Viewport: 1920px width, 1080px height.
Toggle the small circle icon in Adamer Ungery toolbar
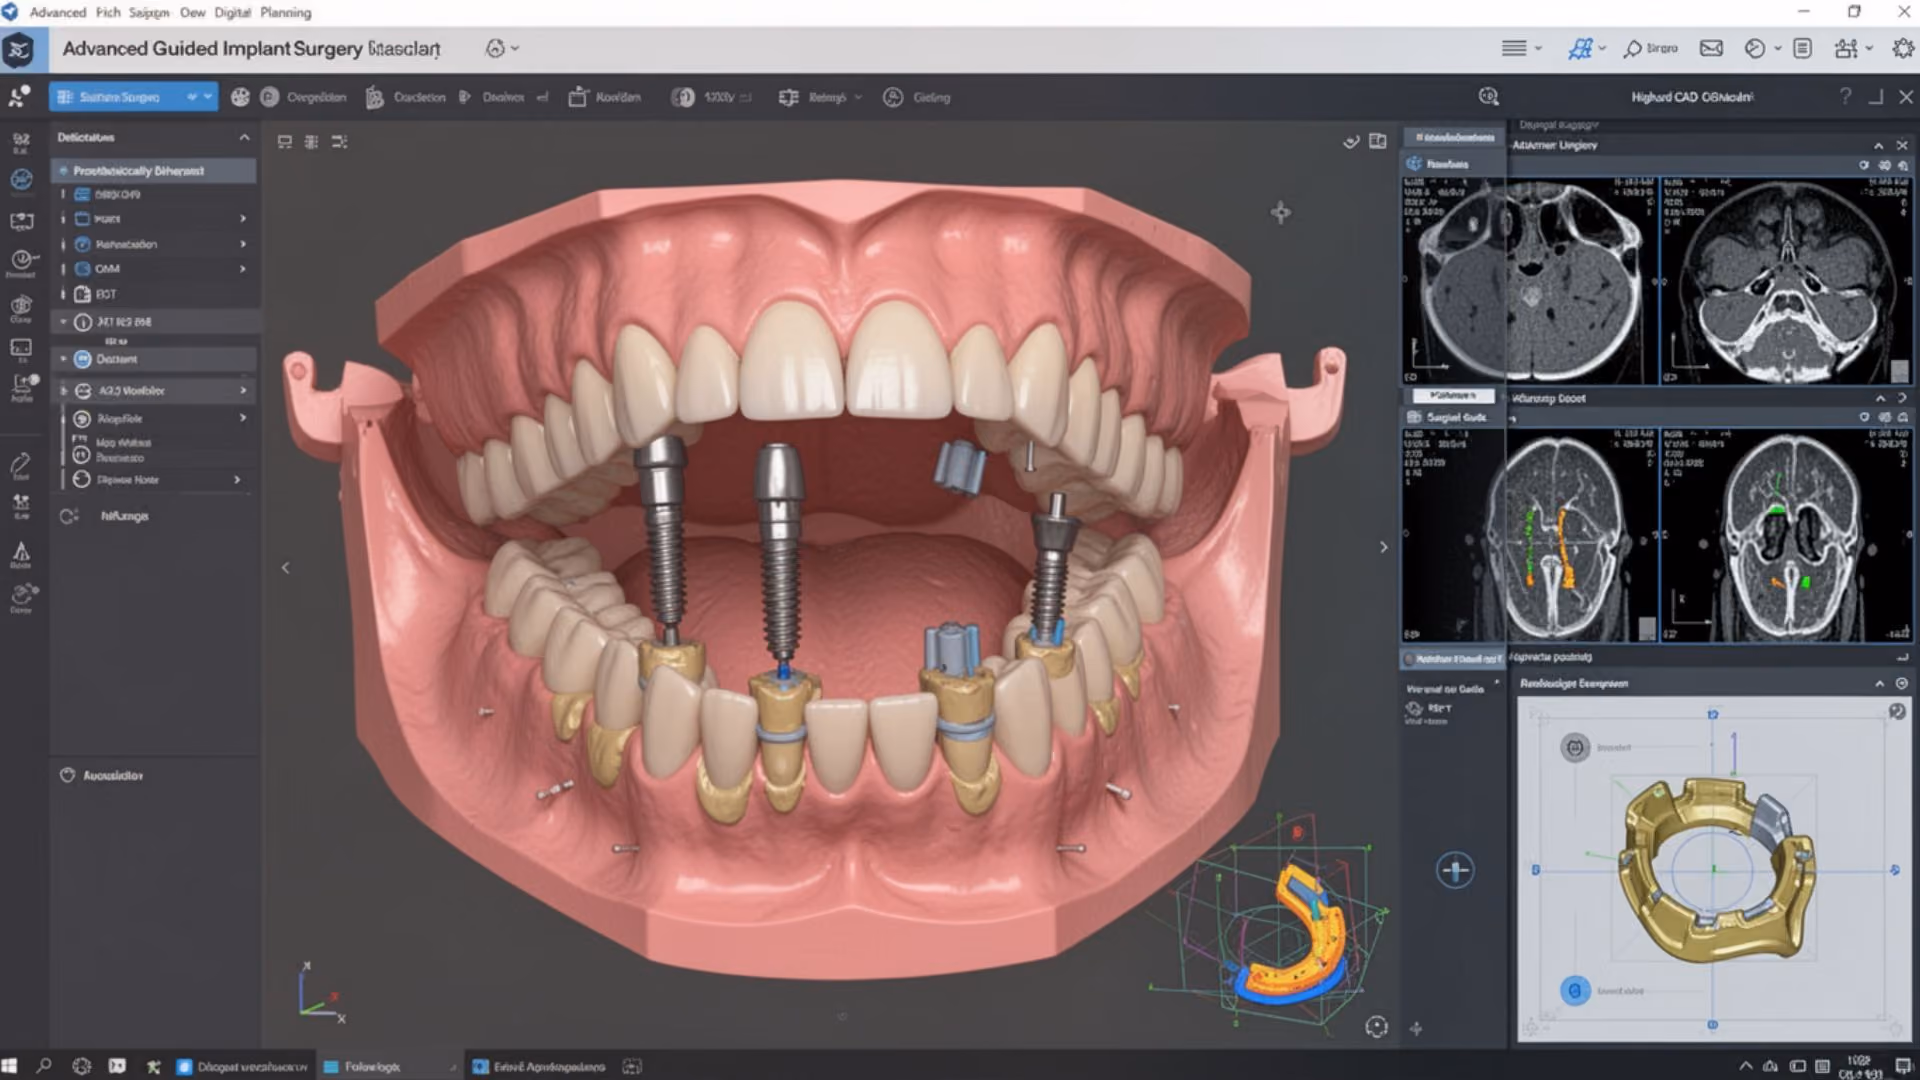[1864, 165]
